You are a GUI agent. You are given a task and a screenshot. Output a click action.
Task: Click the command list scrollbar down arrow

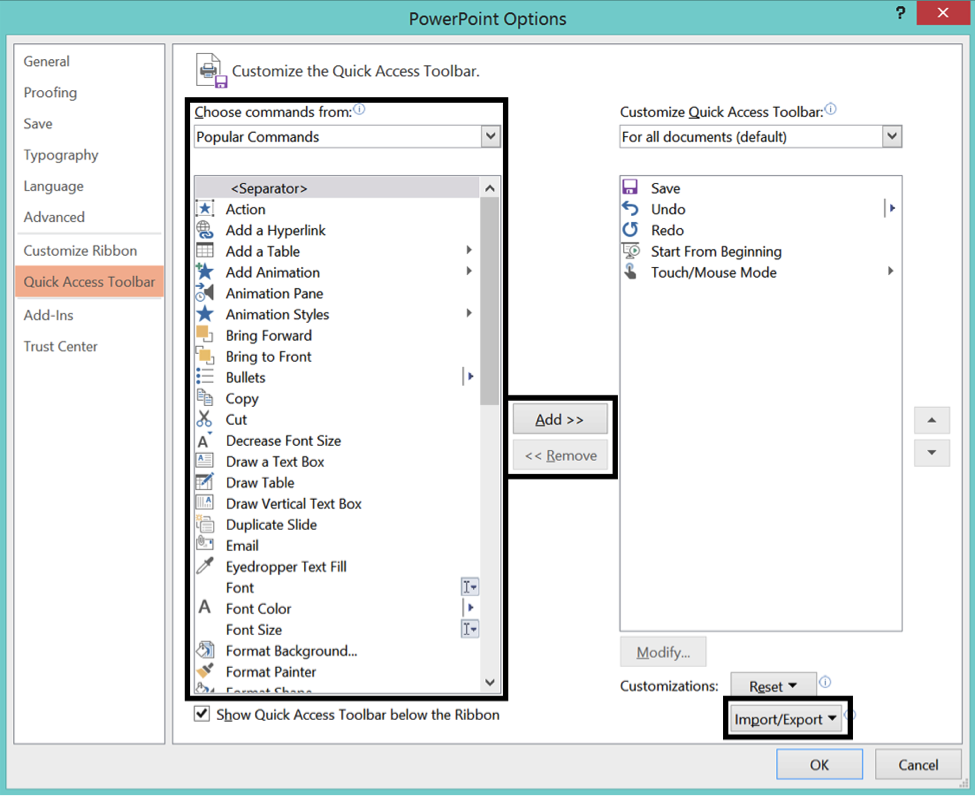[x=491, y=682]
